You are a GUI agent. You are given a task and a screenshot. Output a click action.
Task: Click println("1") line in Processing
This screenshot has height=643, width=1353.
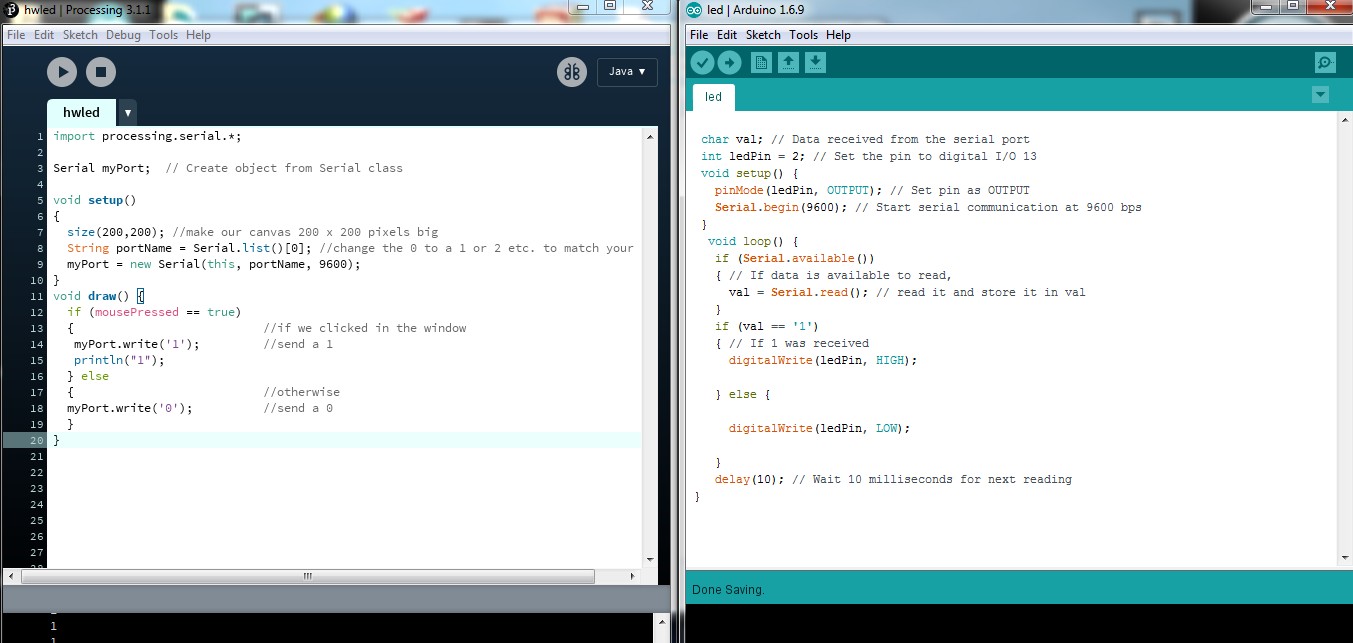pos(119,360)
